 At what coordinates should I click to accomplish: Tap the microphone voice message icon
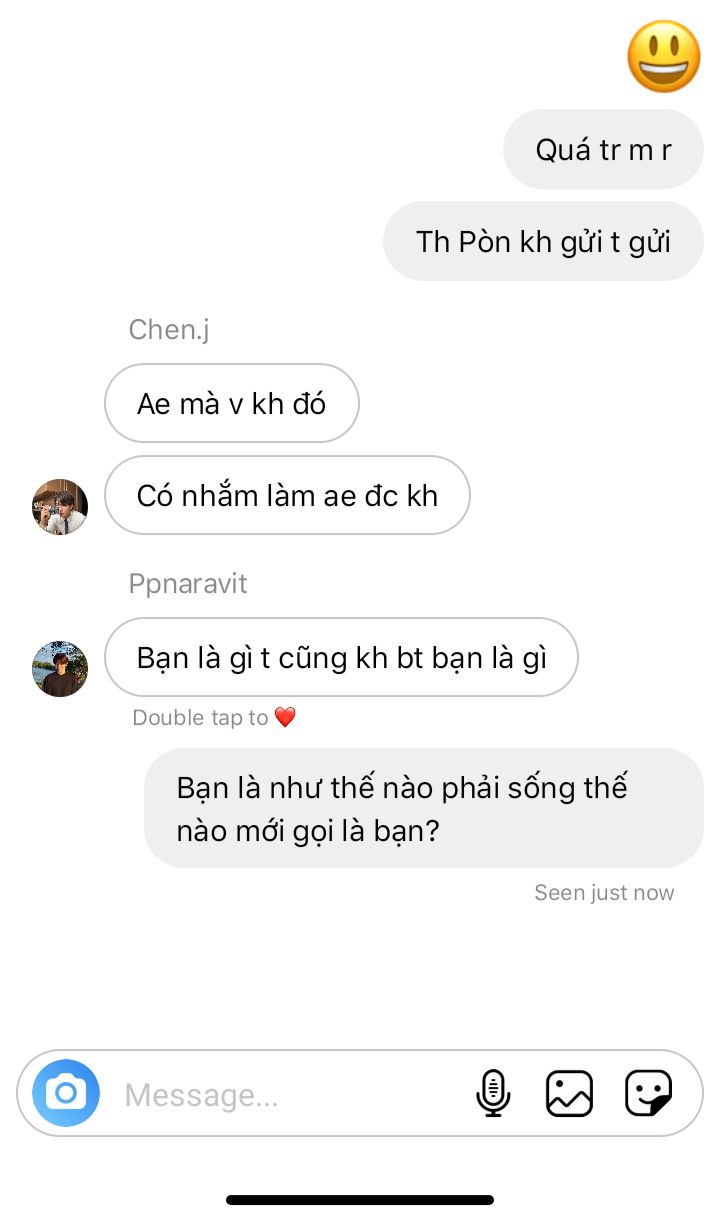[x=493, y=1093]
